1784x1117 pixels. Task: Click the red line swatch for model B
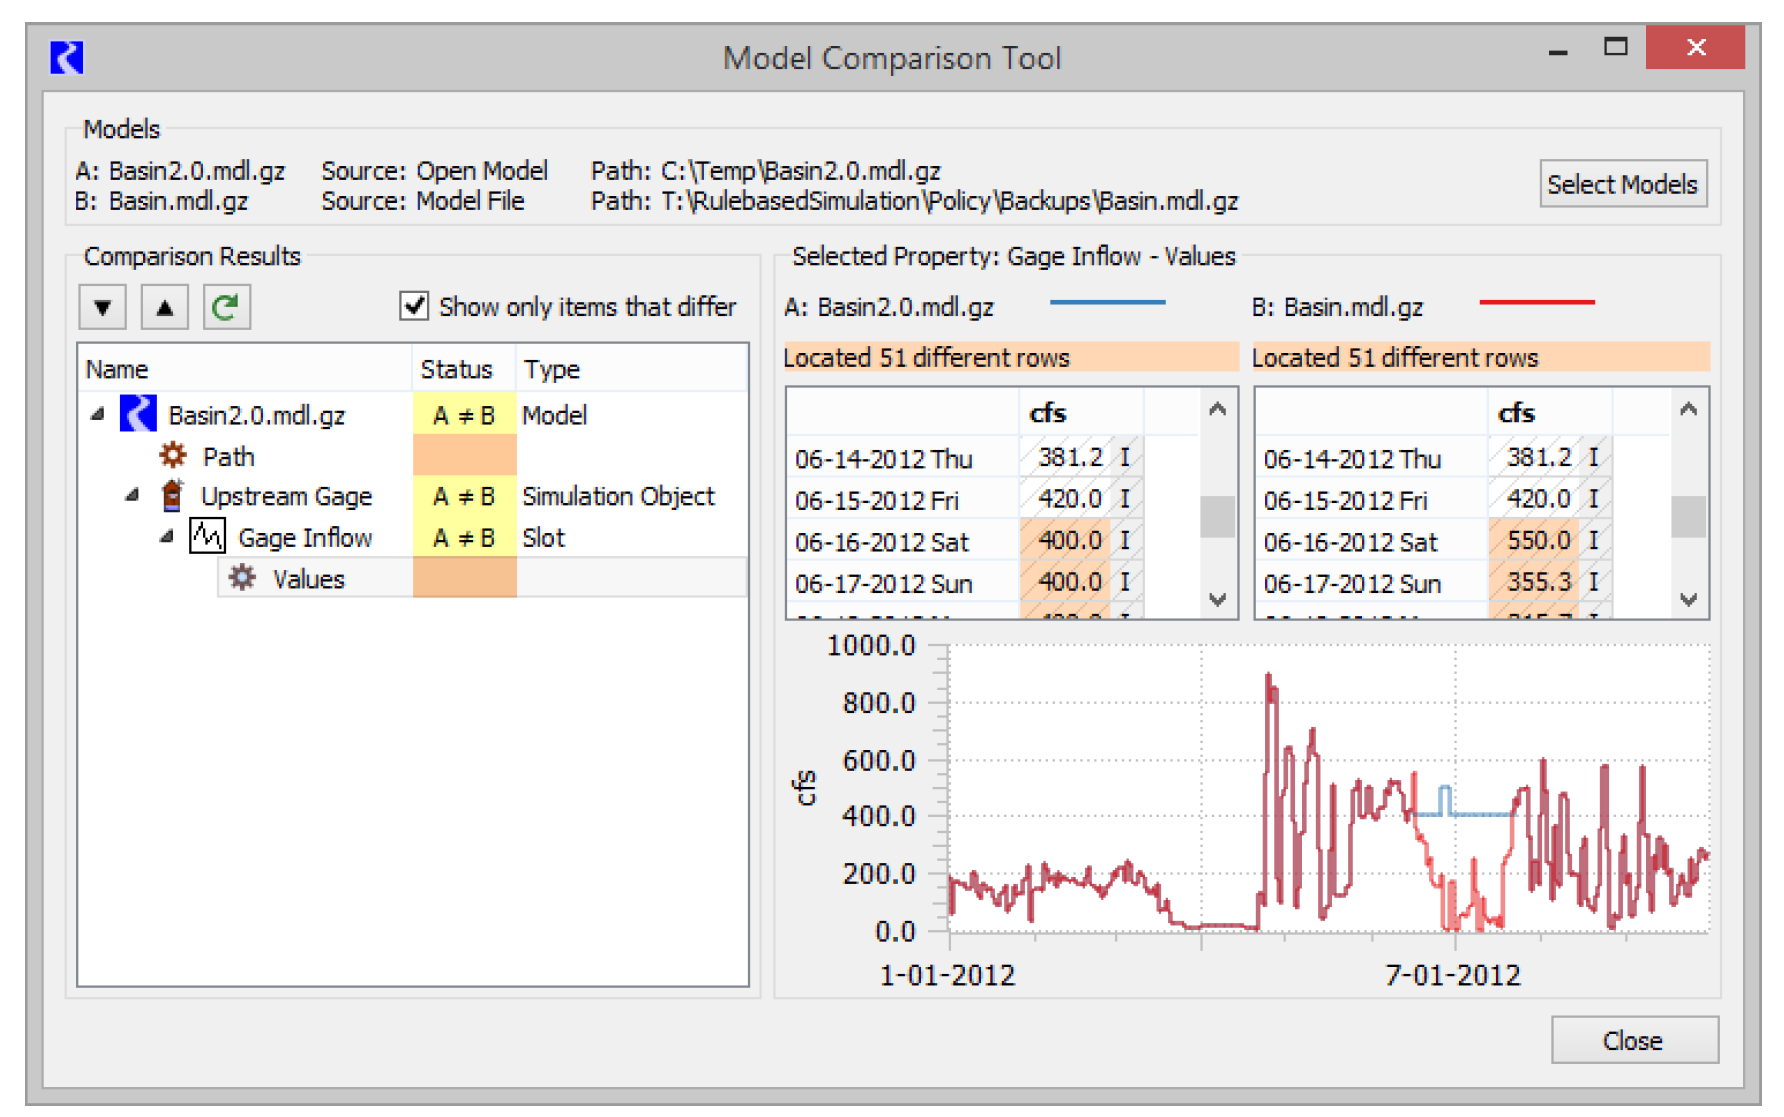click(1536, 302)
